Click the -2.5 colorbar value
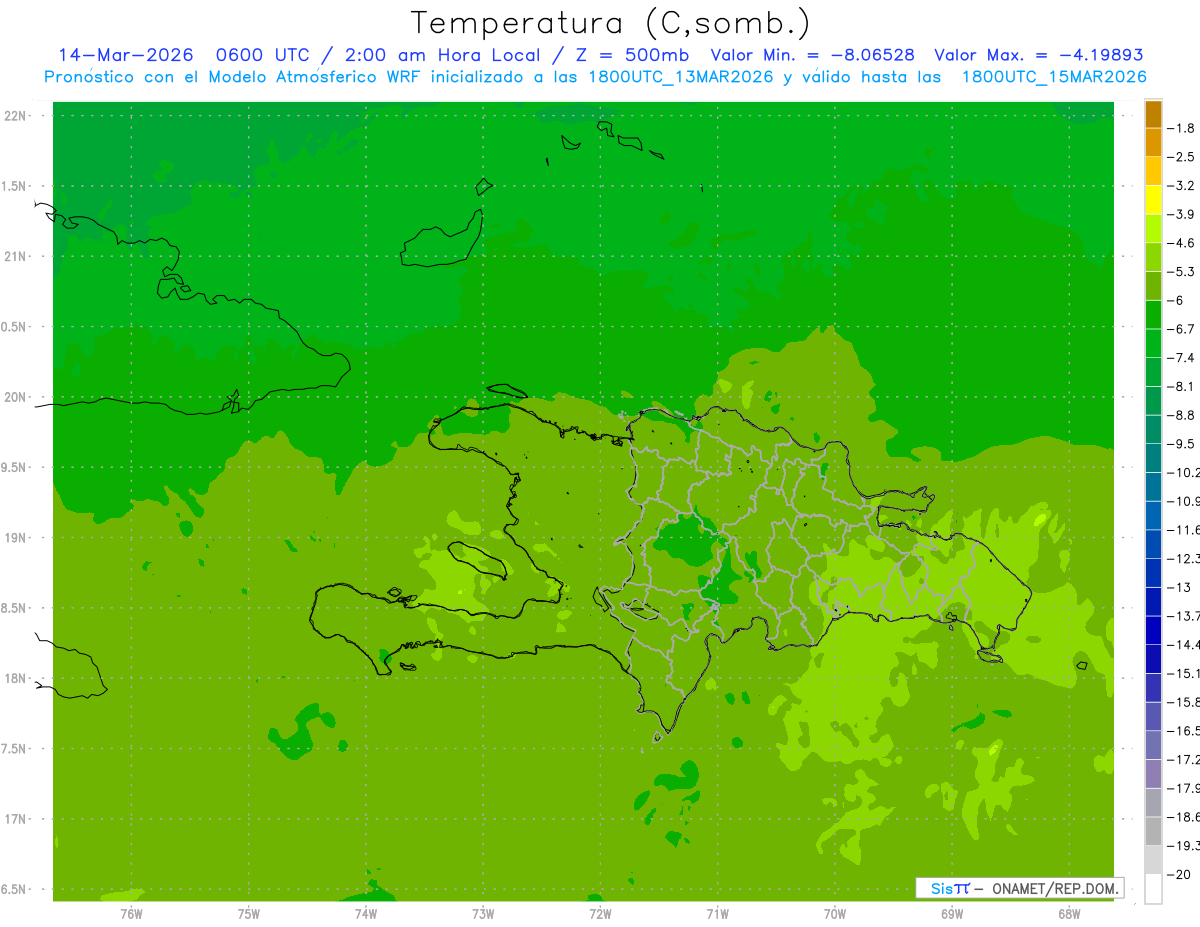 [x=1182, y=157]
